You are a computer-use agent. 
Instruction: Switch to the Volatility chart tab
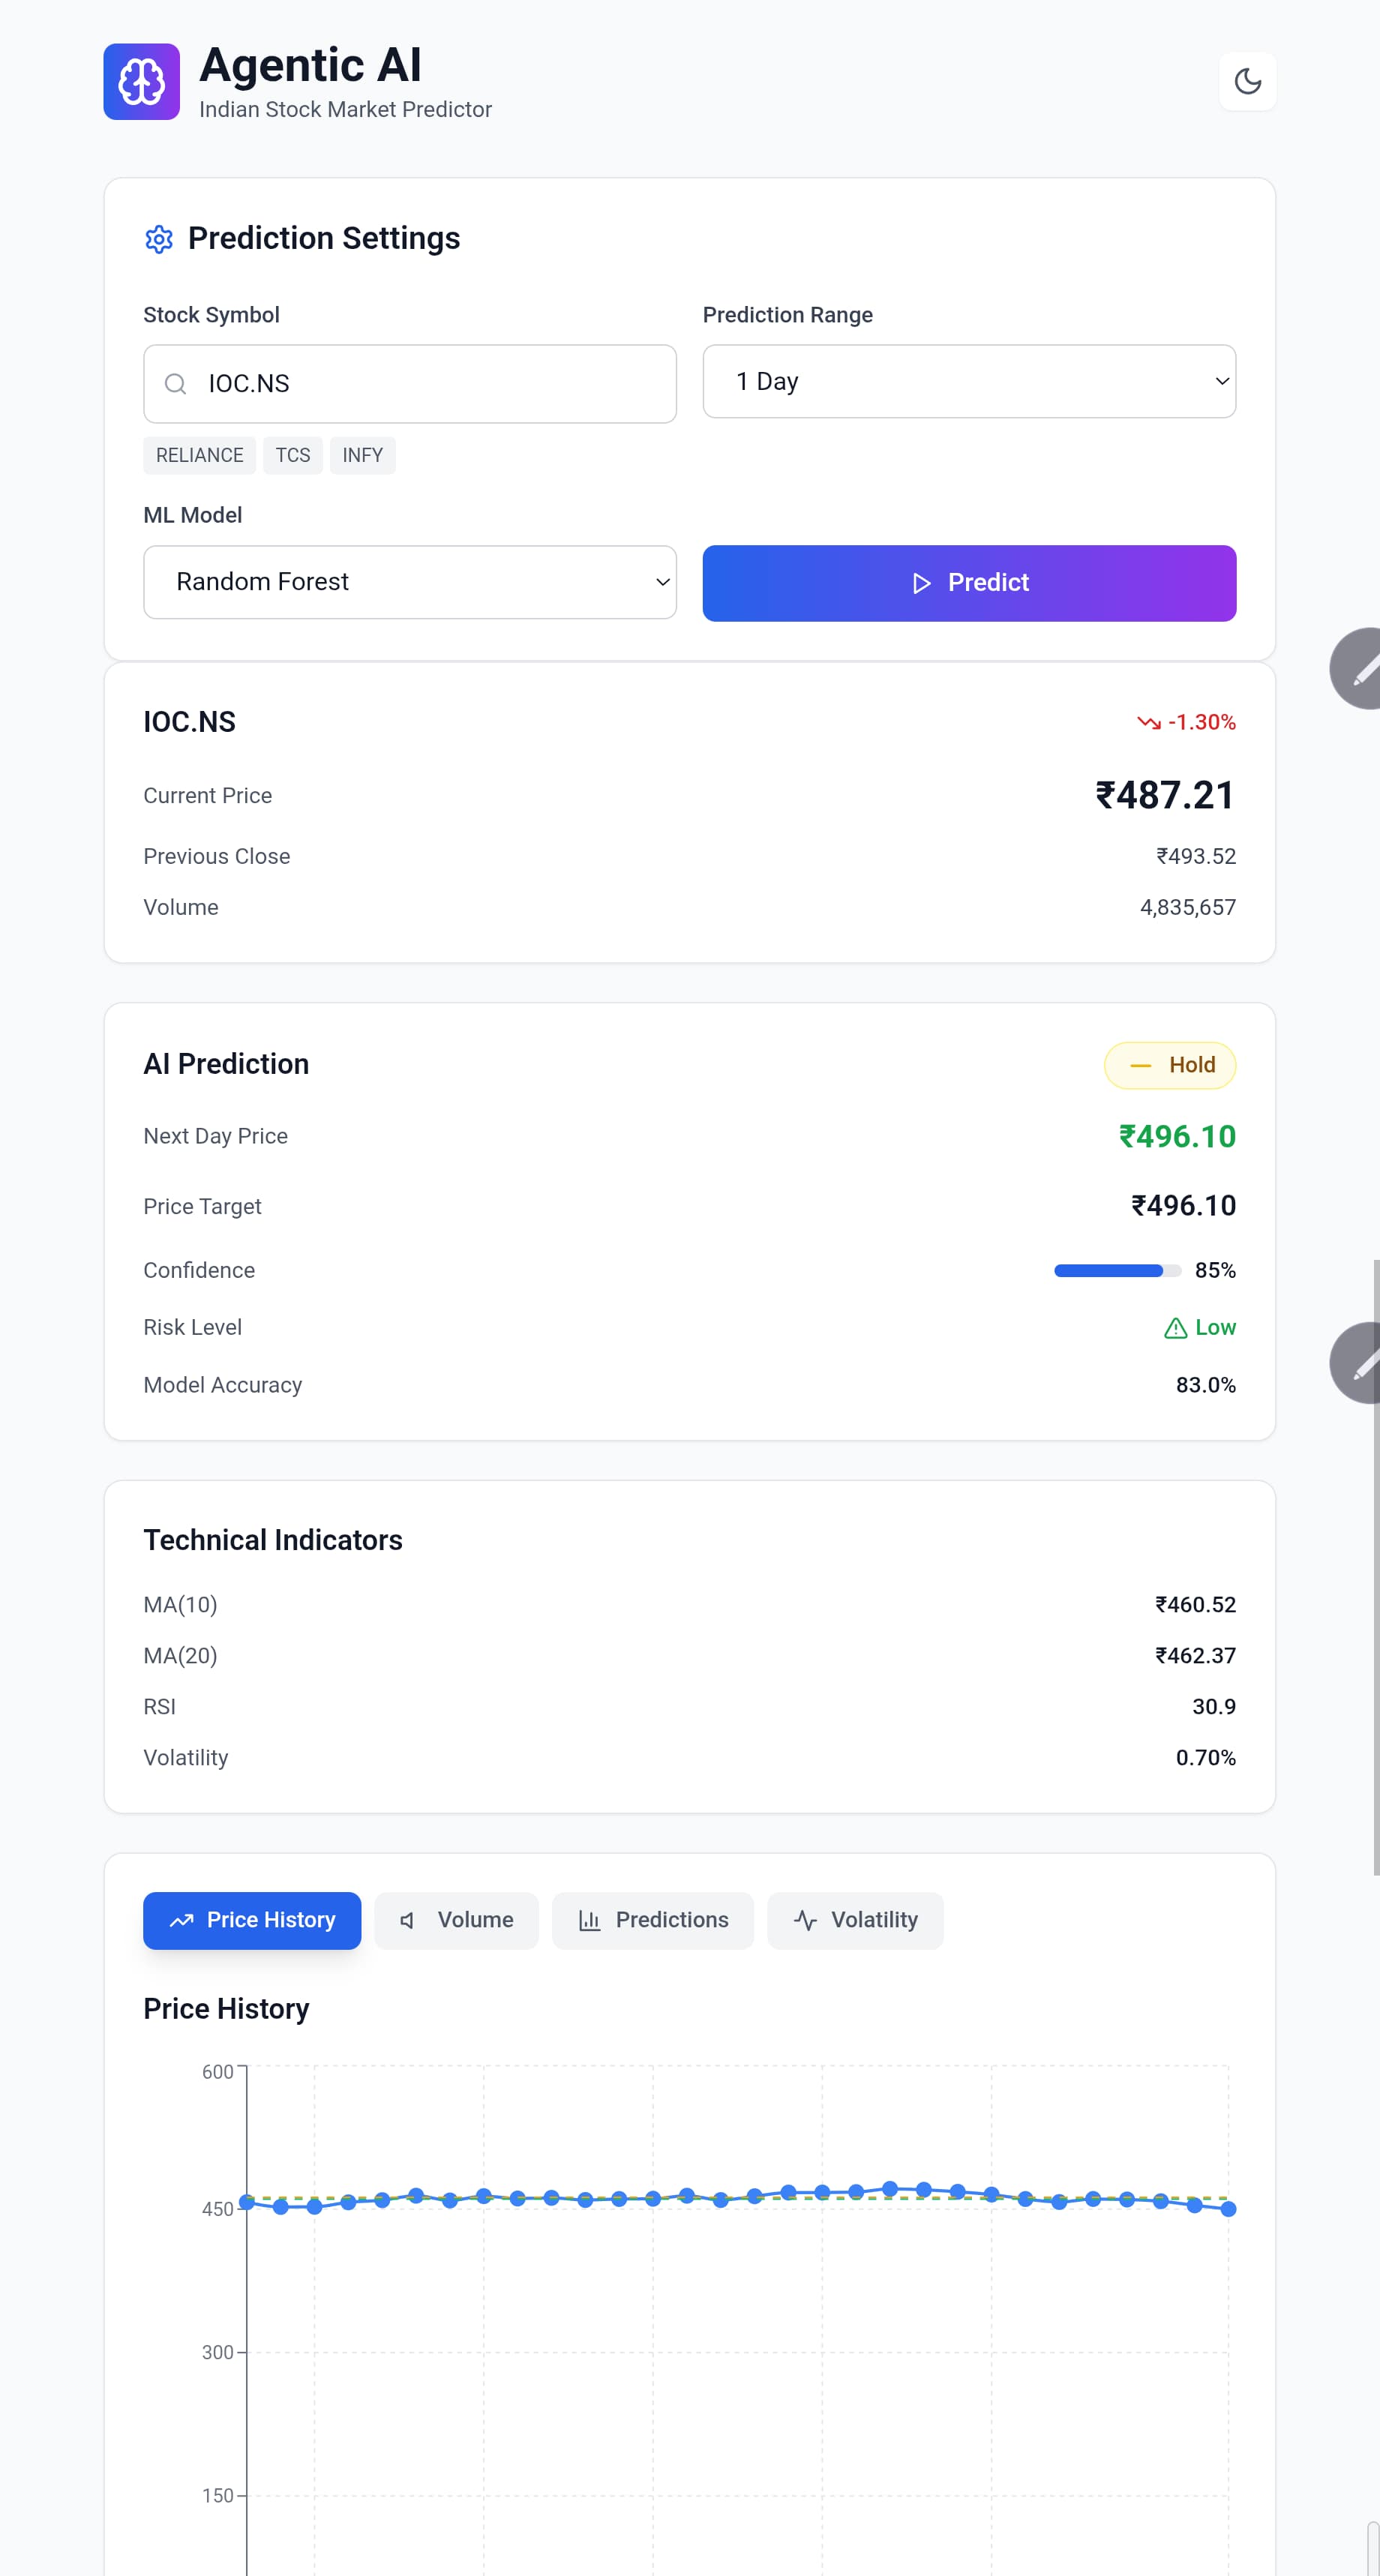[855, 1921]
